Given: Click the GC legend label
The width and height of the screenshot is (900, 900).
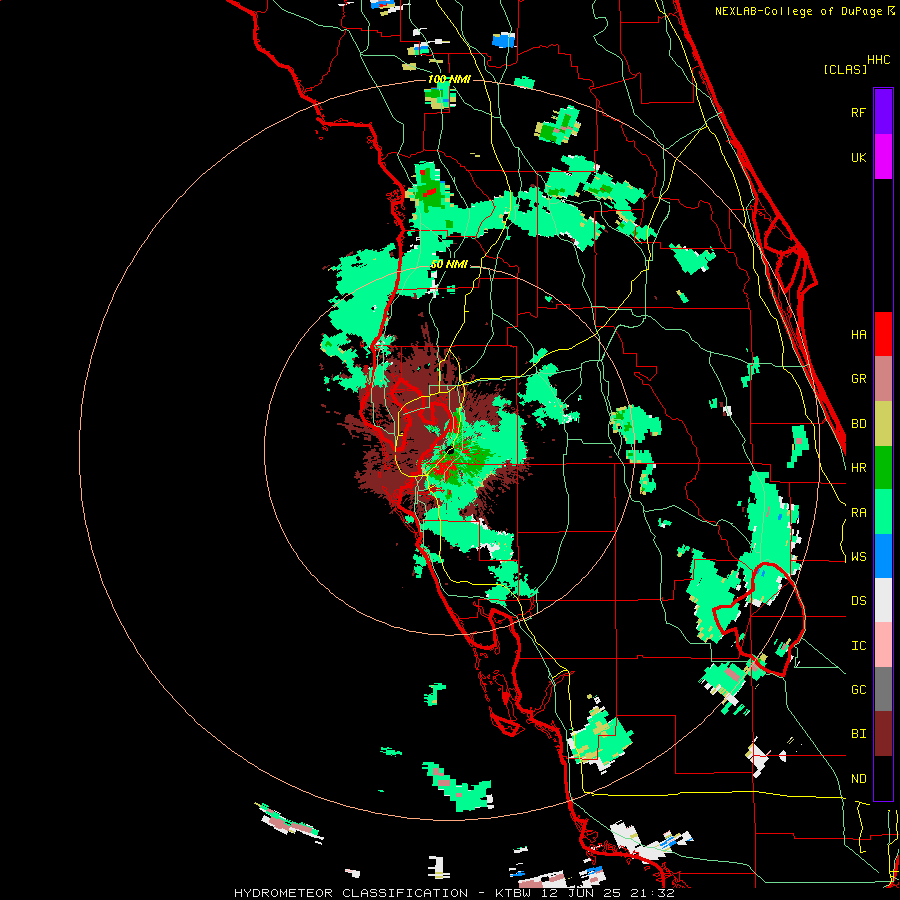Looking at the screenshot, I should coord(858,690).
